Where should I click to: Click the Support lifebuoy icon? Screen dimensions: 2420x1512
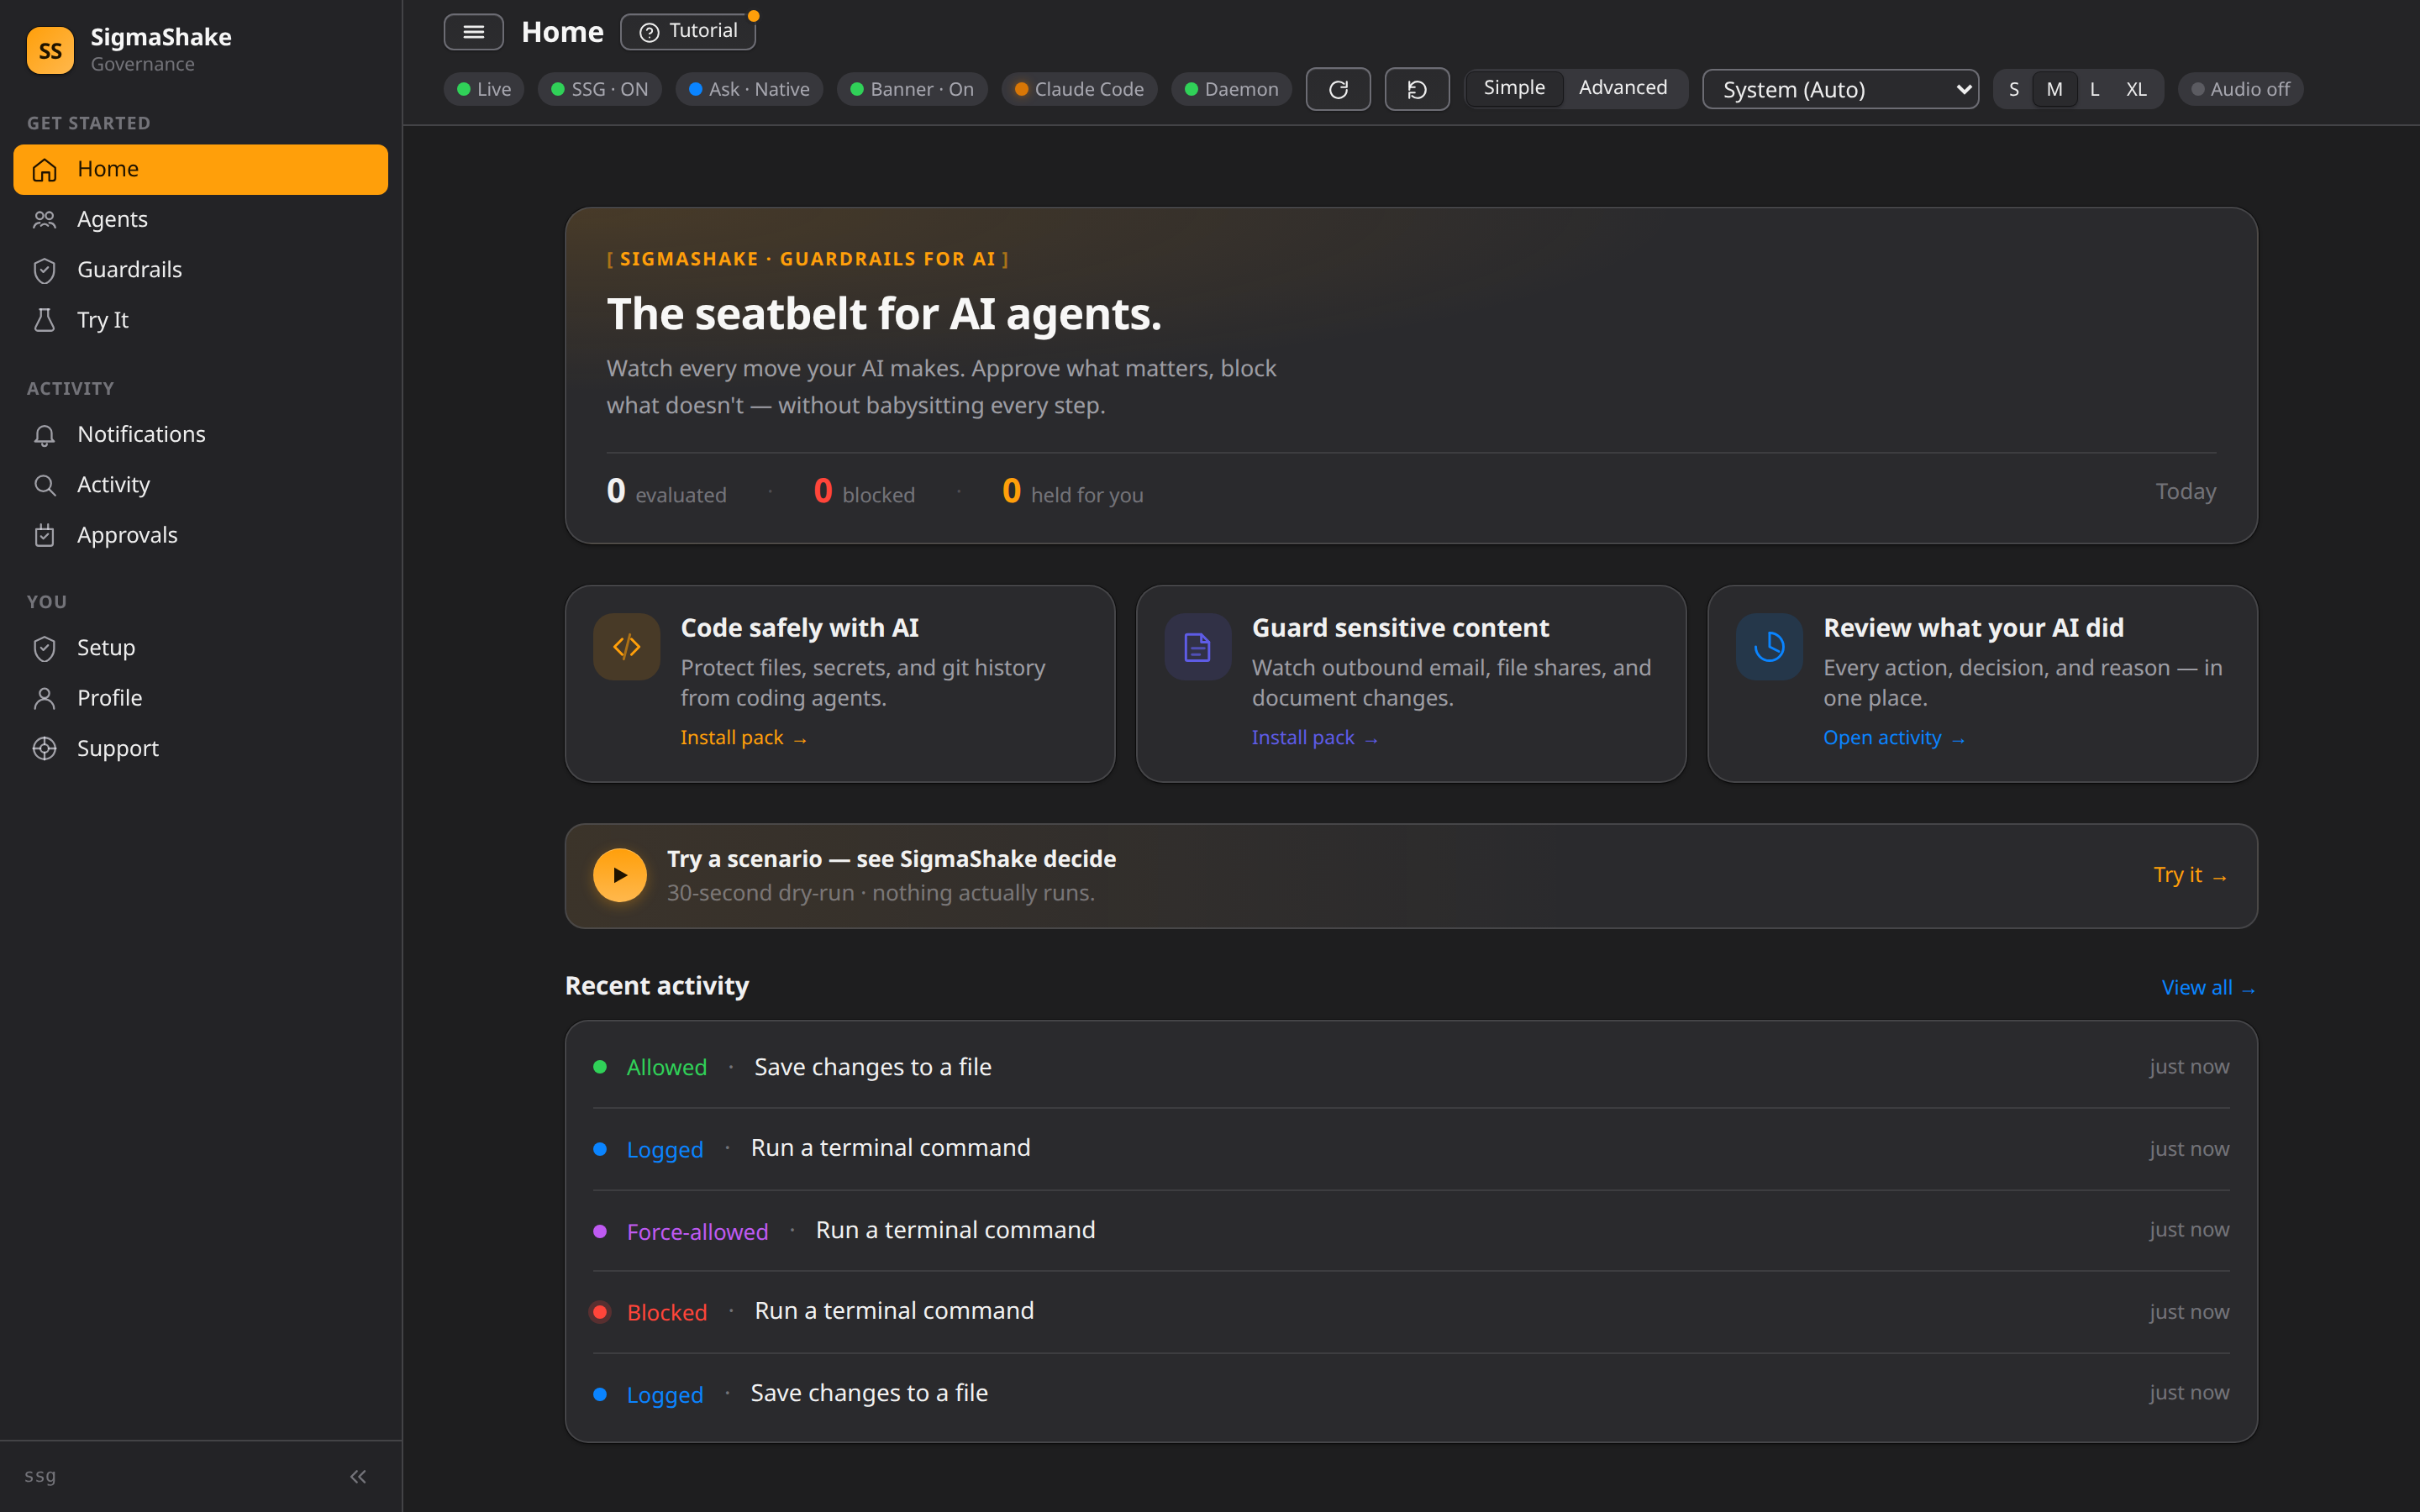coord(44,748)
